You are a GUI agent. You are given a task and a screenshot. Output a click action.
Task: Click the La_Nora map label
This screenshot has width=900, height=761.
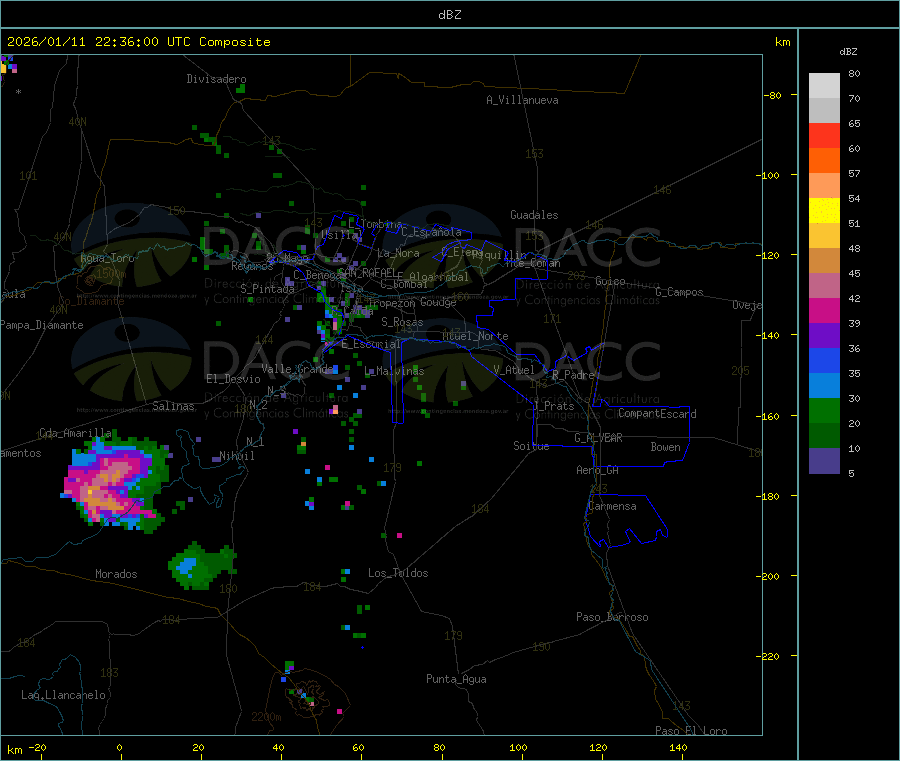pos(398,253)
